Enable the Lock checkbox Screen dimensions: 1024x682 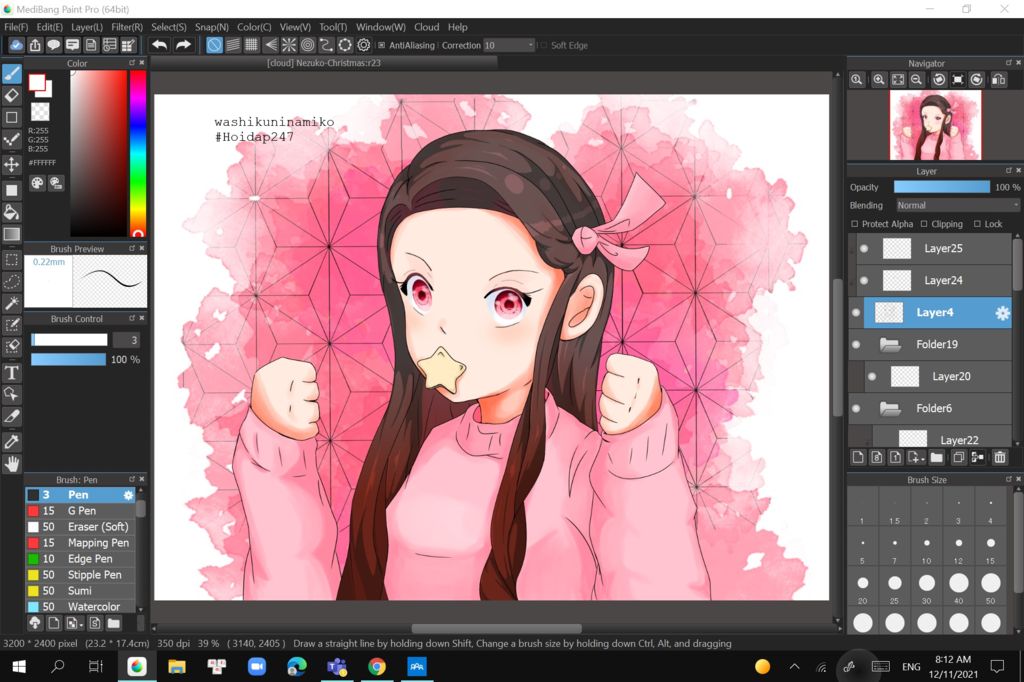point(978,223)
